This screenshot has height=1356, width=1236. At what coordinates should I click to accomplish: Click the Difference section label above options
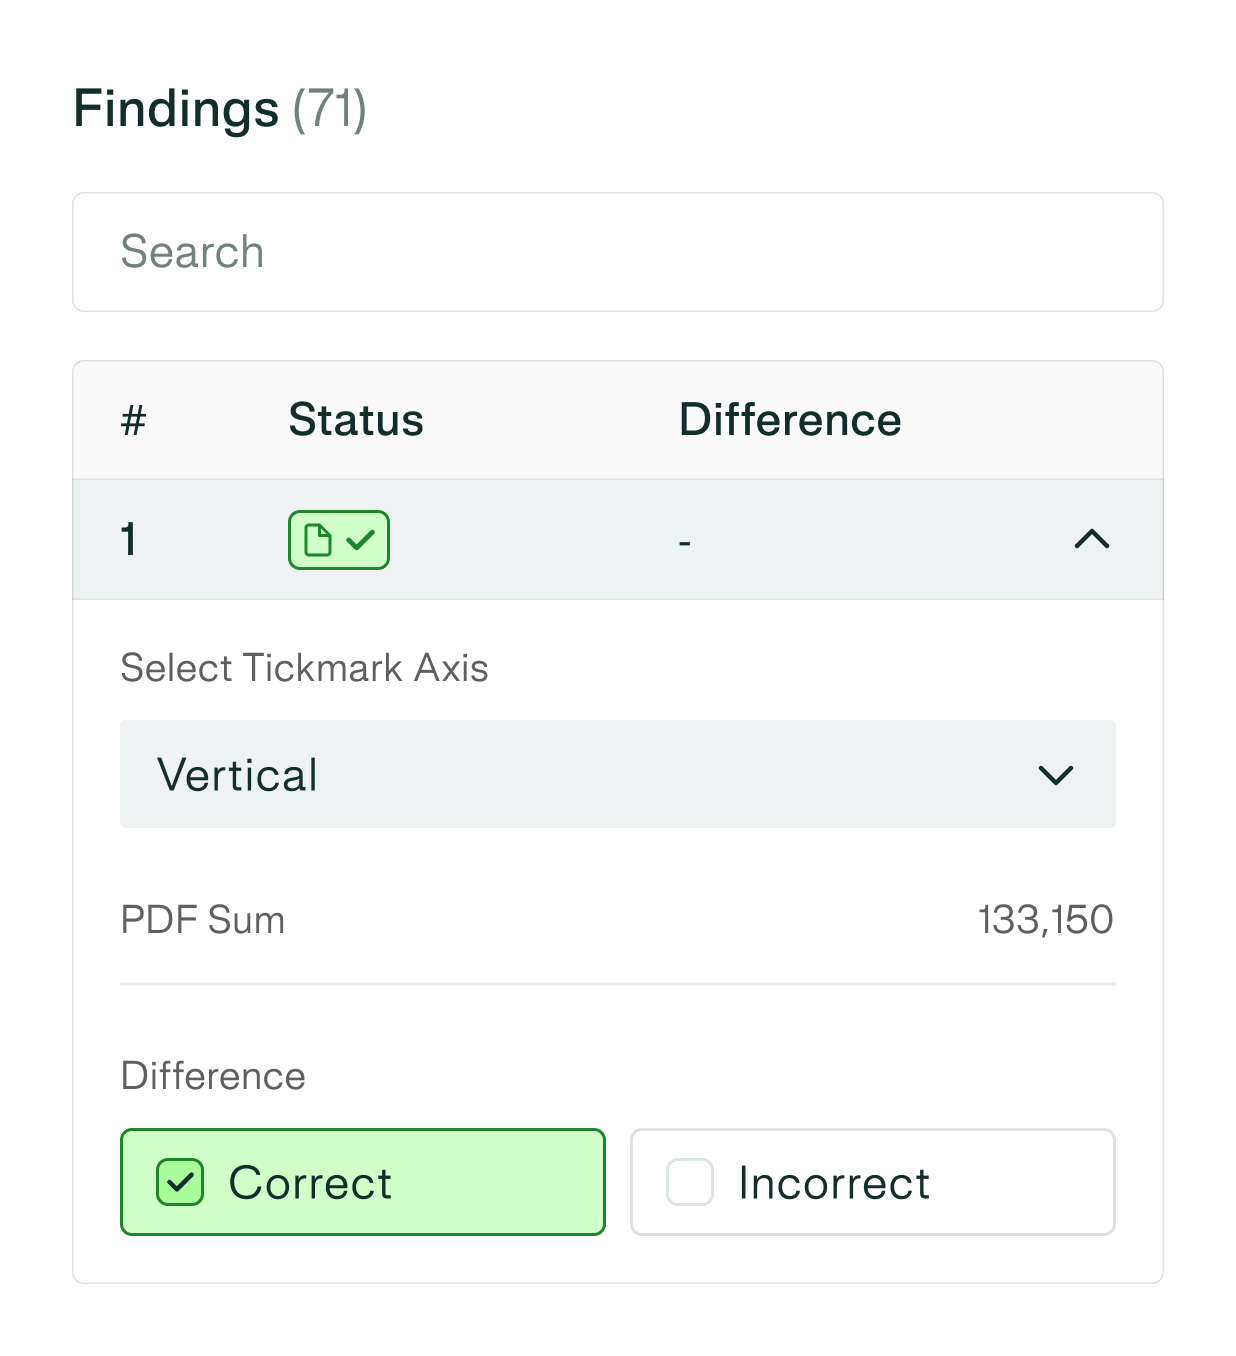(x=213, y=1076)
